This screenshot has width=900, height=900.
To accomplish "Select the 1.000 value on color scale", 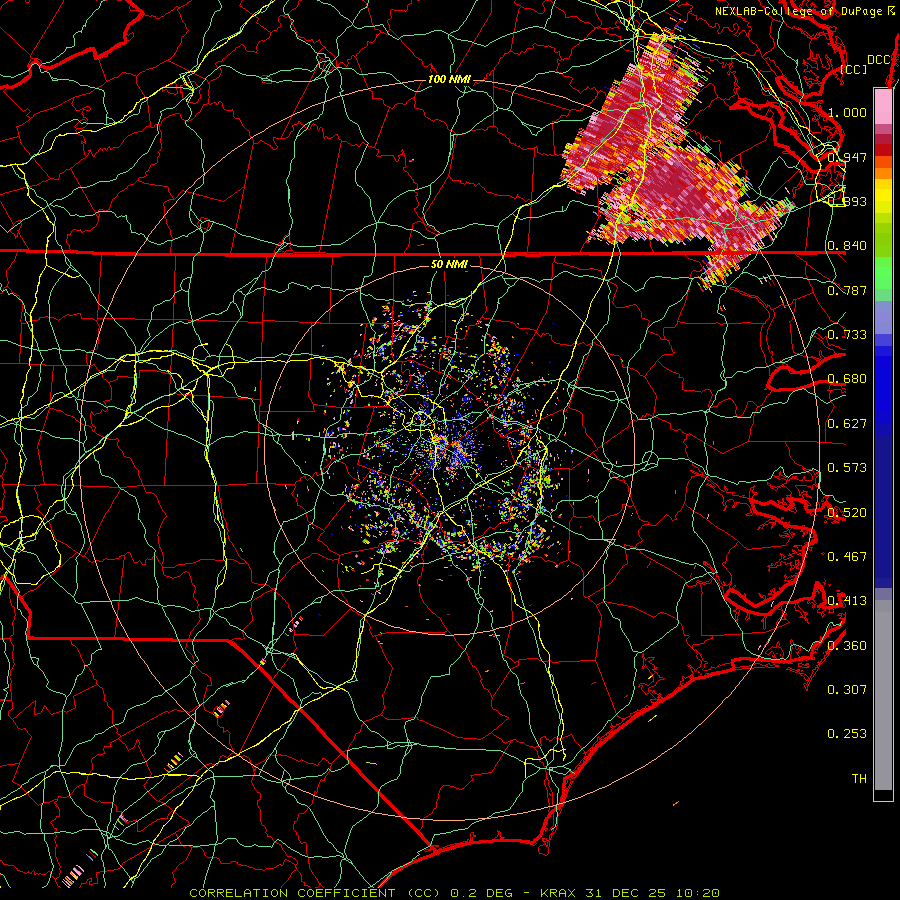I will coord(847,112).
